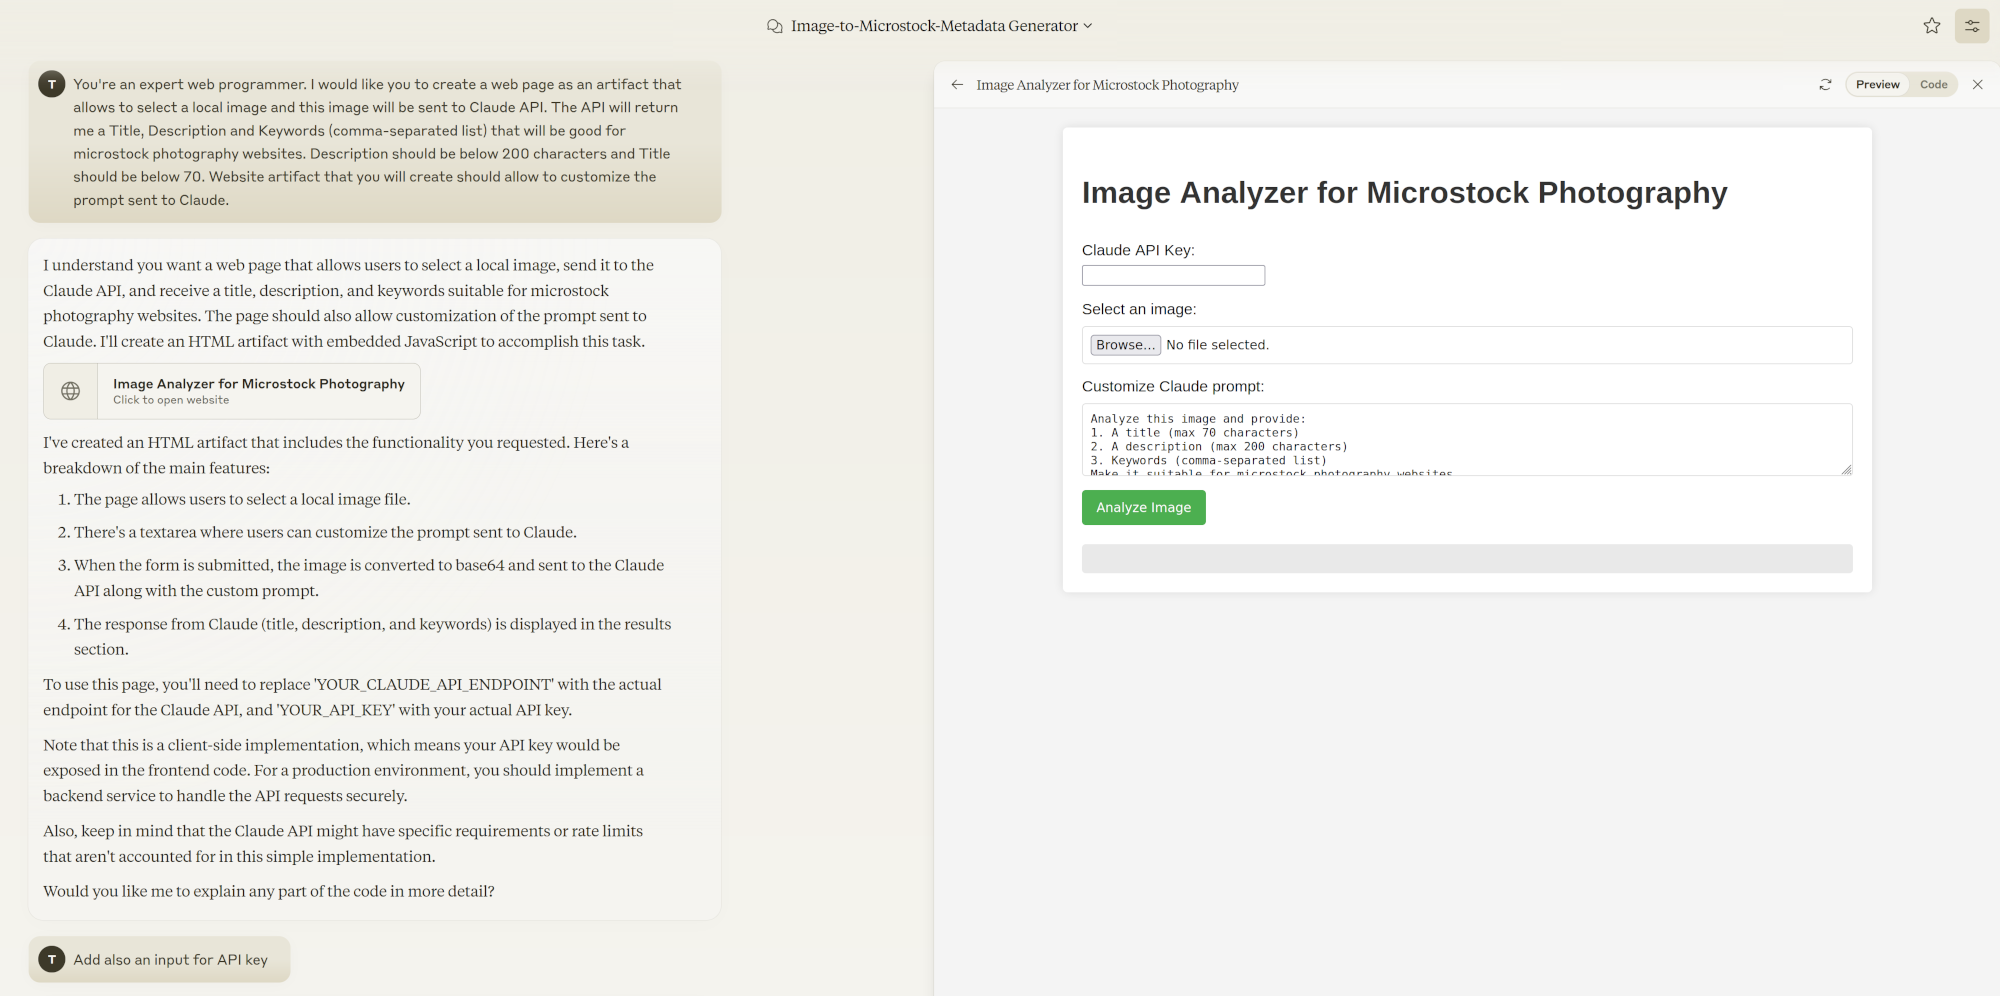Click the gray results area bar

(x=1466, y=559)
